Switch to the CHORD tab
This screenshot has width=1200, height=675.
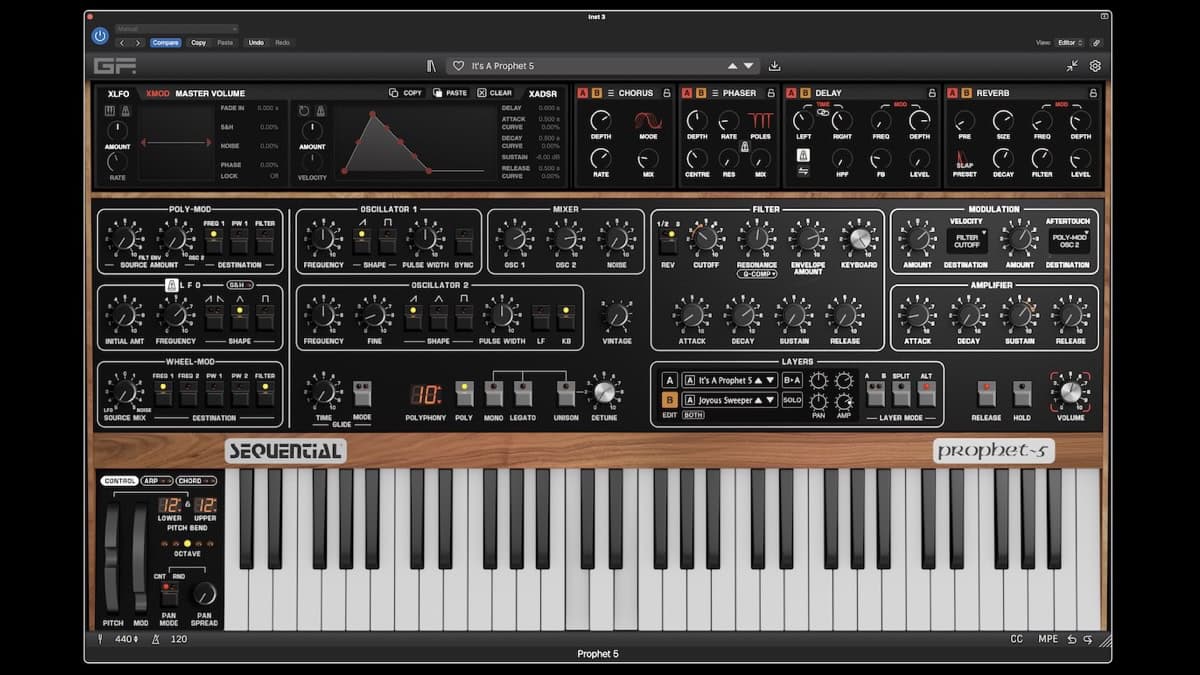(194, 481)
